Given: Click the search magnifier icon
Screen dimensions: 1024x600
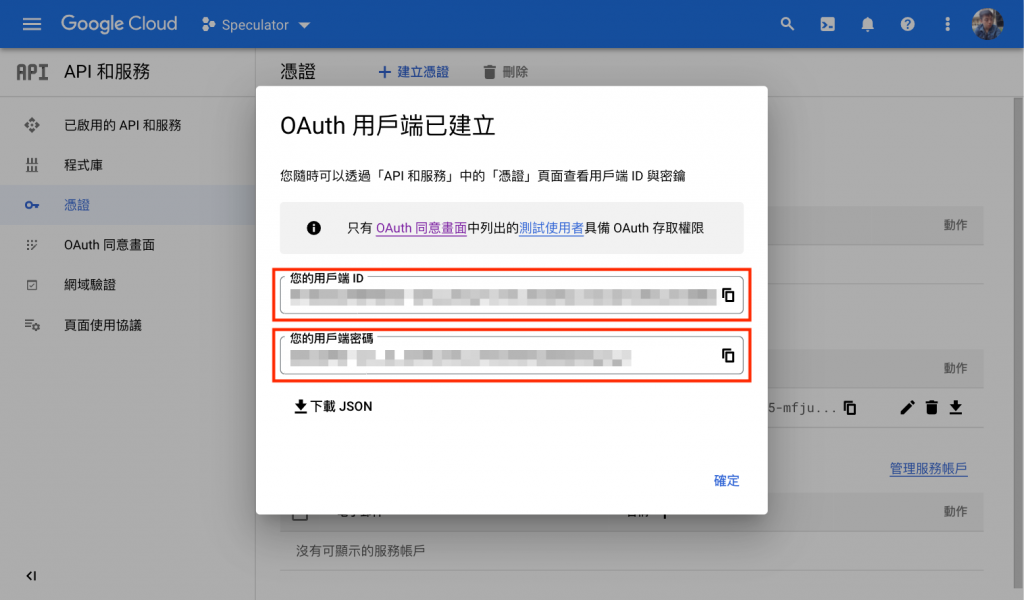Looking at the screenshot, I should tap(787, 24).
